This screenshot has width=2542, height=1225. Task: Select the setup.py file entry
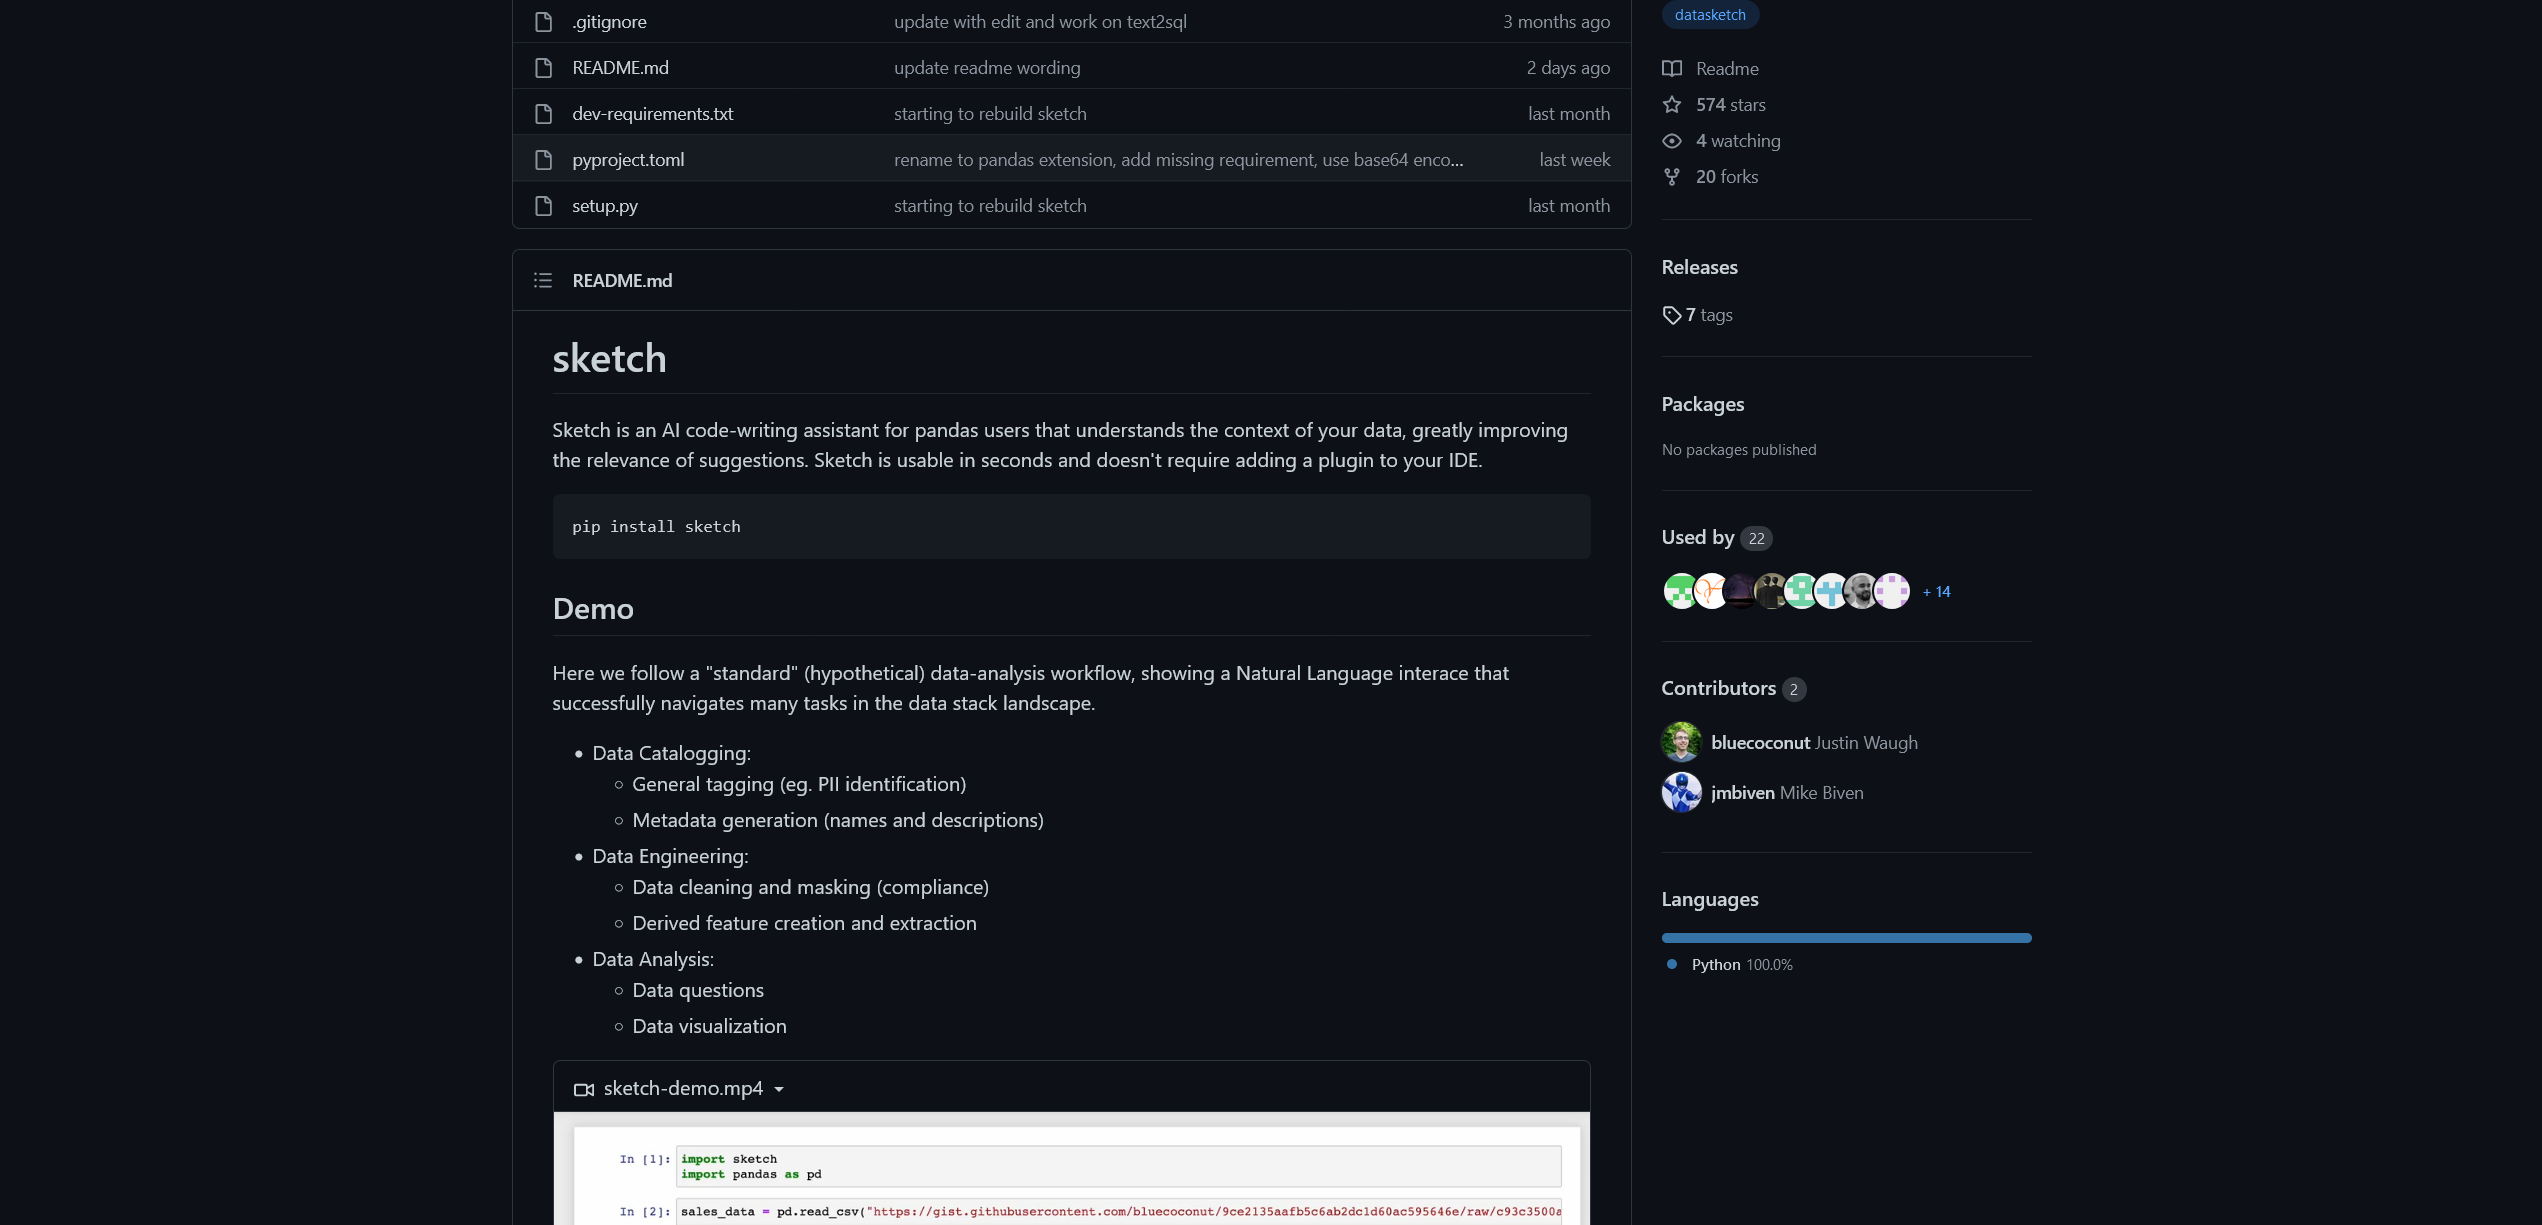tap(605, 206)
